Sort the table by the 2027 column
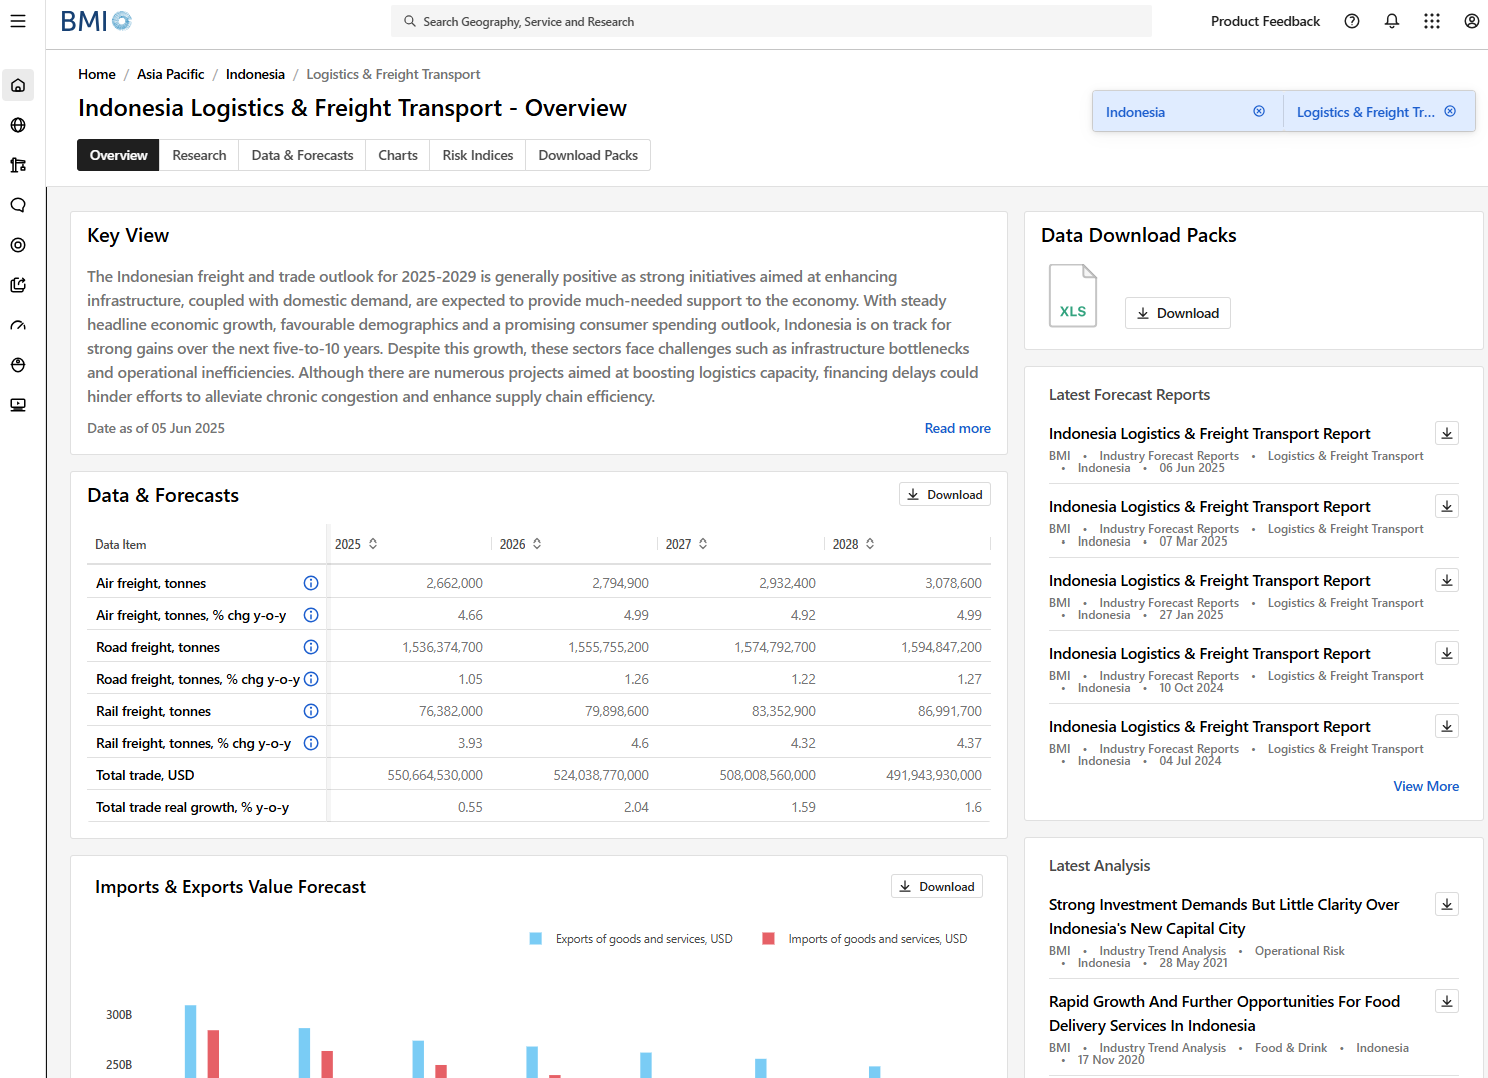The height and width of the screenshot is (1078, 1488). tap(703, 544)
